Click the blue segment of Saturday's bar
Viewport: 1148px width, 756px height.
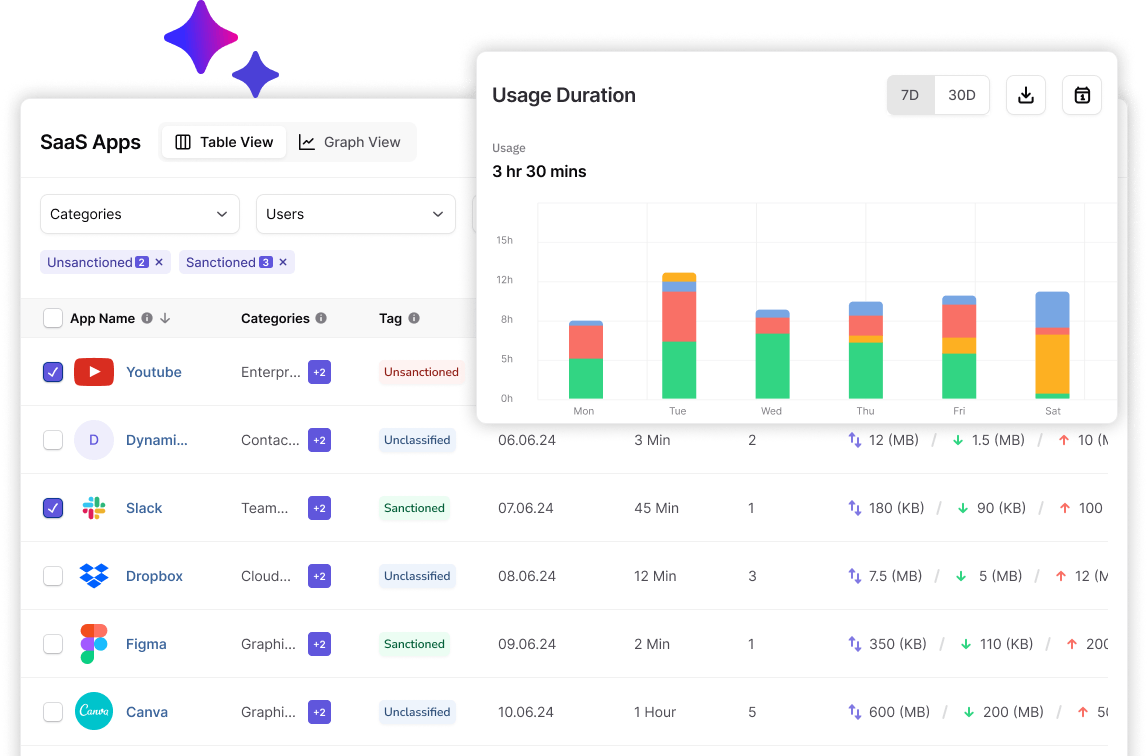[x=1052, y=309]
